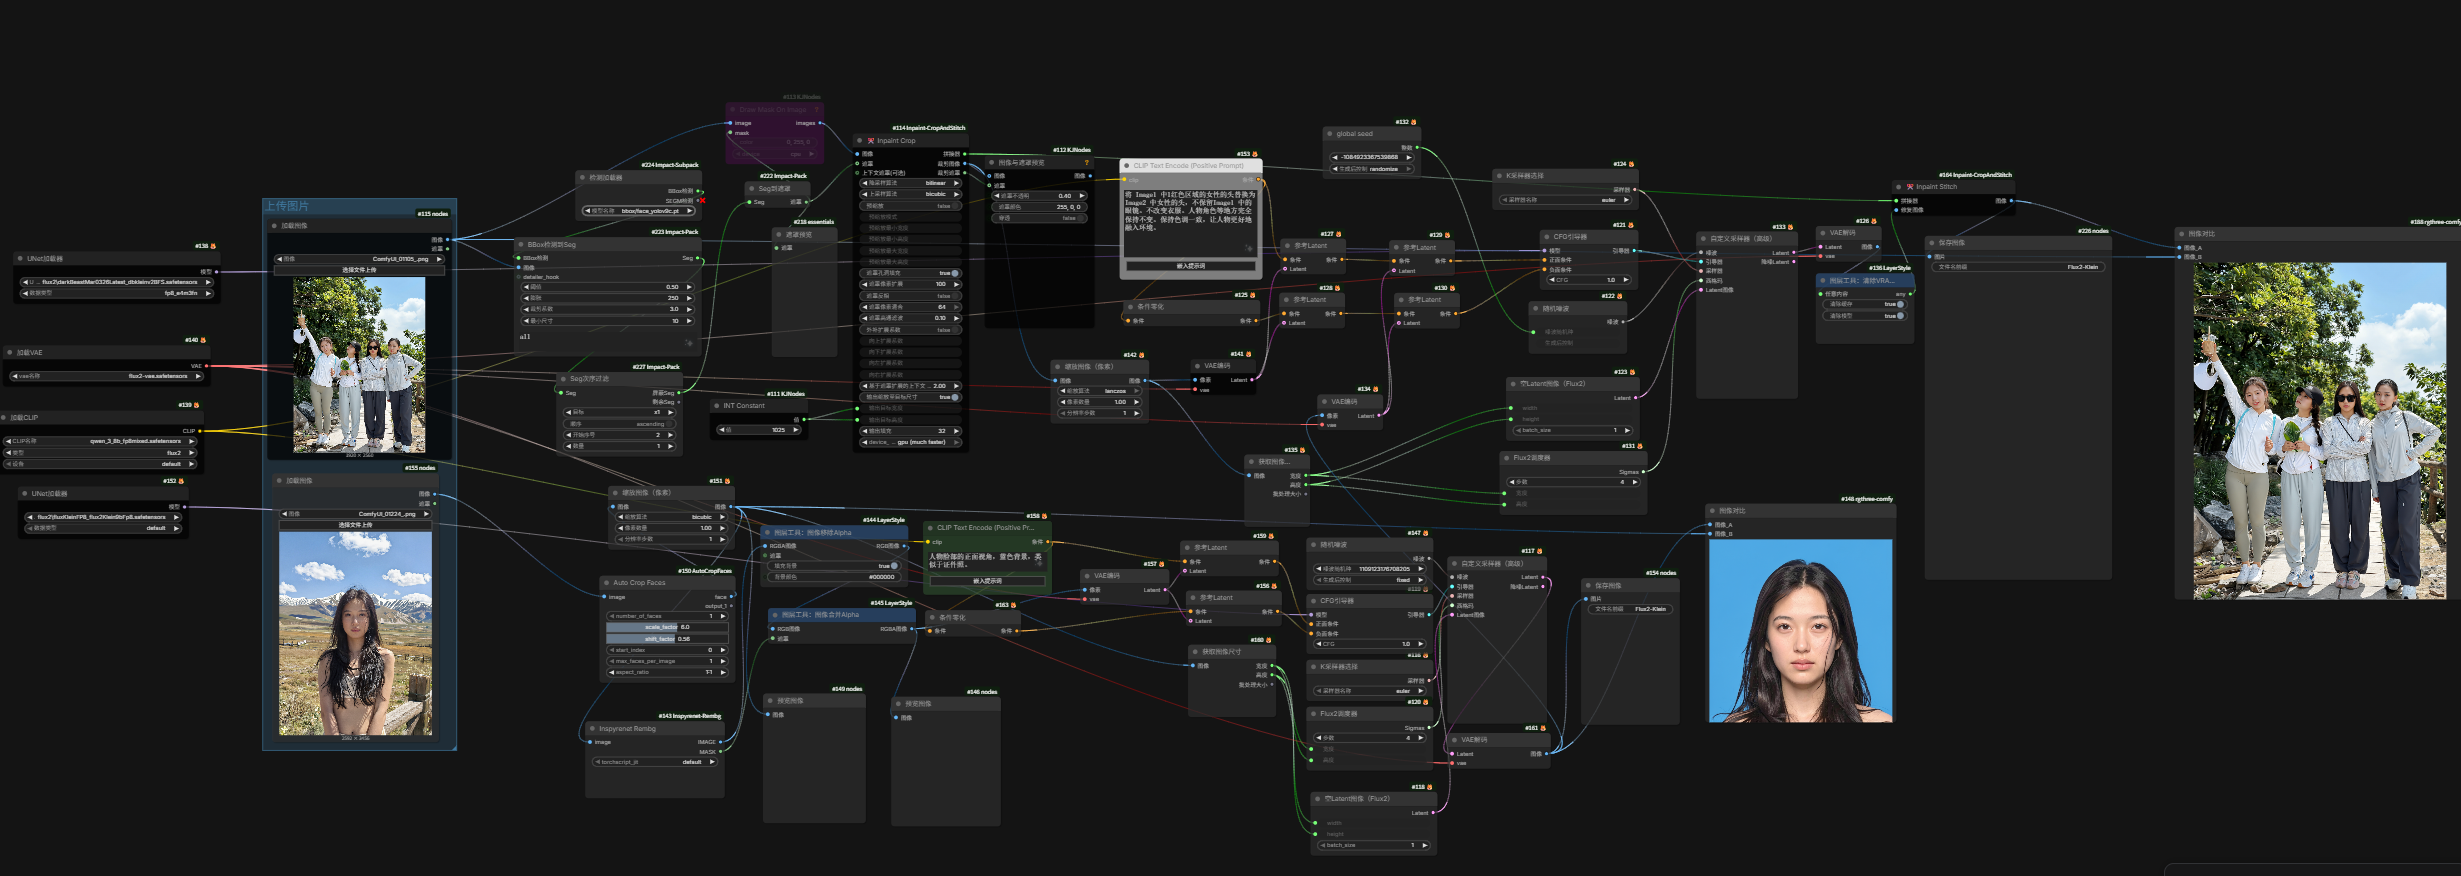This screenshot has height=876, width=2461.
Task: Increase the INT Constant value 1025
Action: click(x=796, y=430)
